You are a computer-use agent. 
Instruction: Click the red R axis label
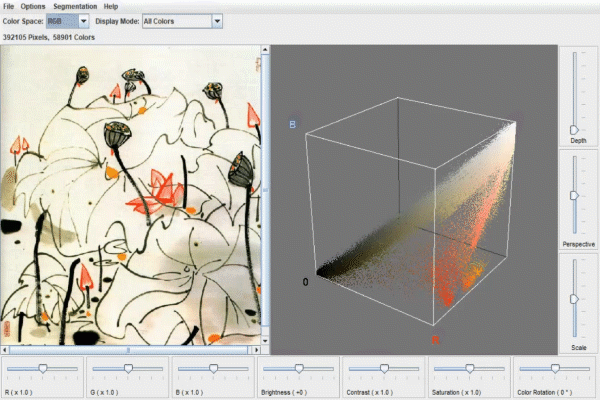pos(435,340)
